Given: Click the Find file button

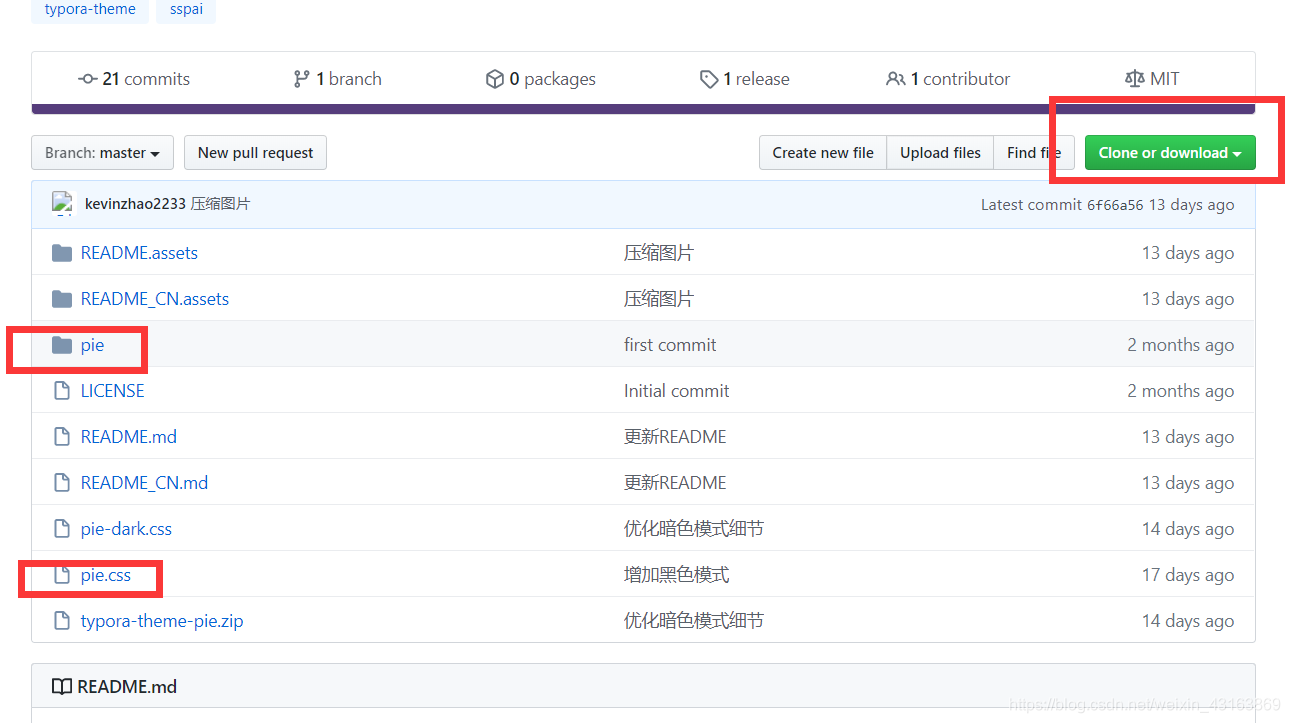Looking at the screenshot, I should 1034,153.
